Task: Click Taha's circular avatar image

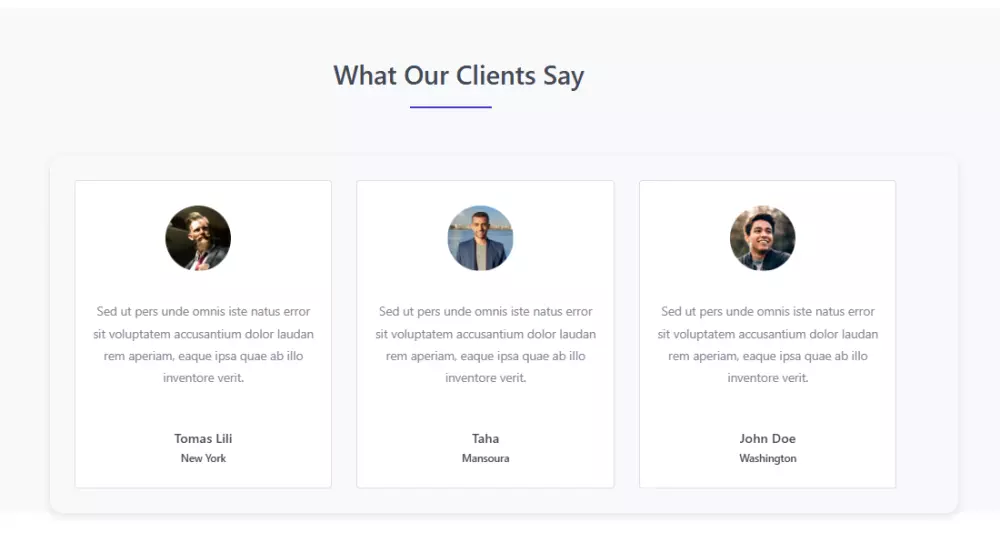Action: point(480,238)
